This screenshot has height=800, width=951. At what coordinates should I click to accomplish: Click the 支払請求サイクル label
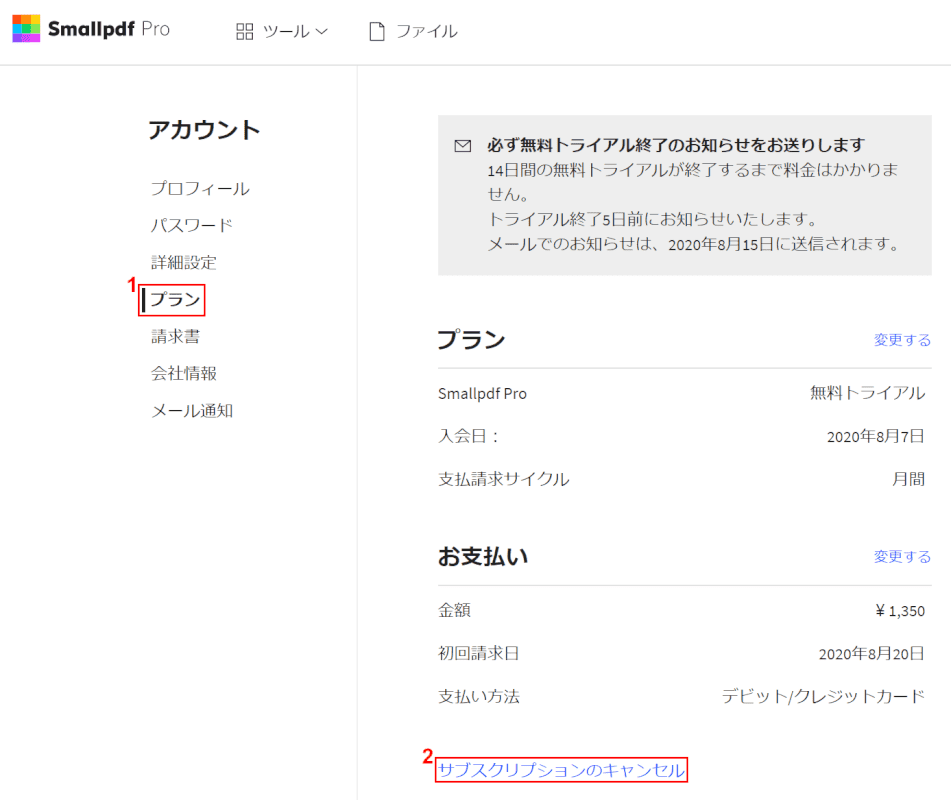[x=504, y=479]
